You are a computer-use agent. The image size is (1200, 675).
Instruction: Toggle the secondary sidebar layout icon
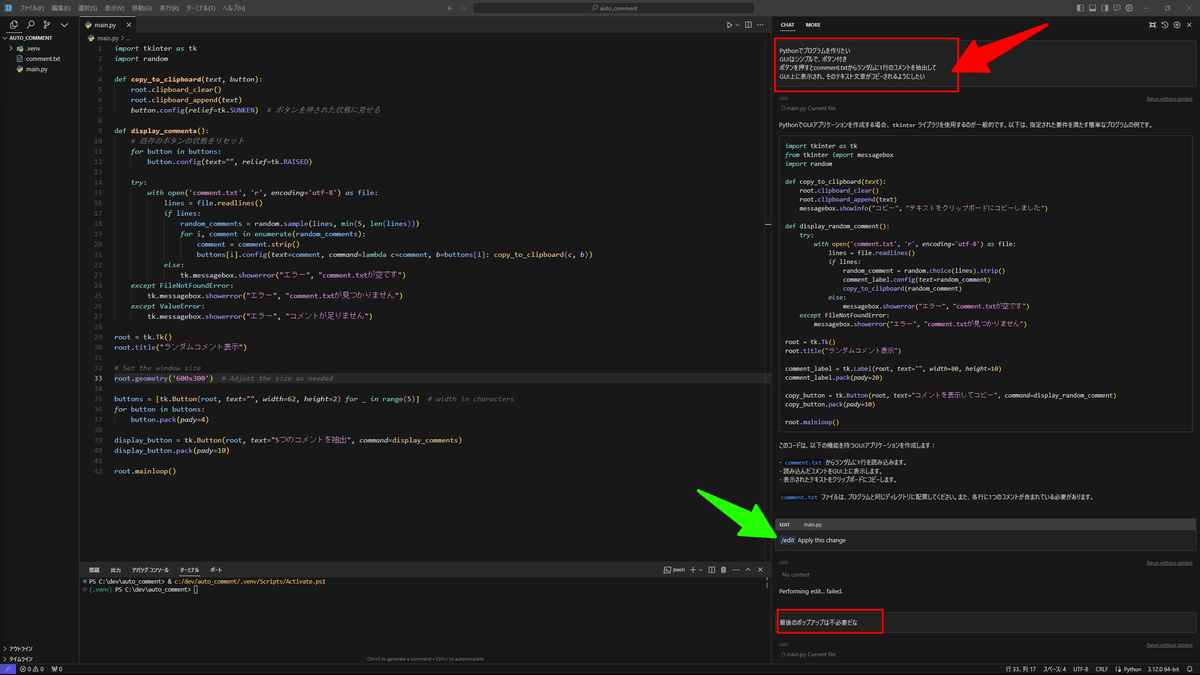1105,8
